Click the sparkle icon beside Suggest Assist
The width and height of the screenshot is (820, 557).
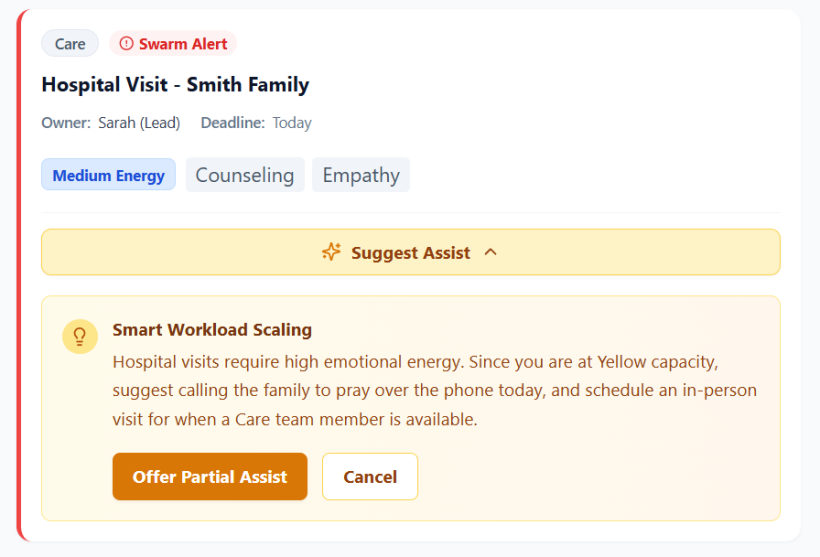tap(331, 252)
